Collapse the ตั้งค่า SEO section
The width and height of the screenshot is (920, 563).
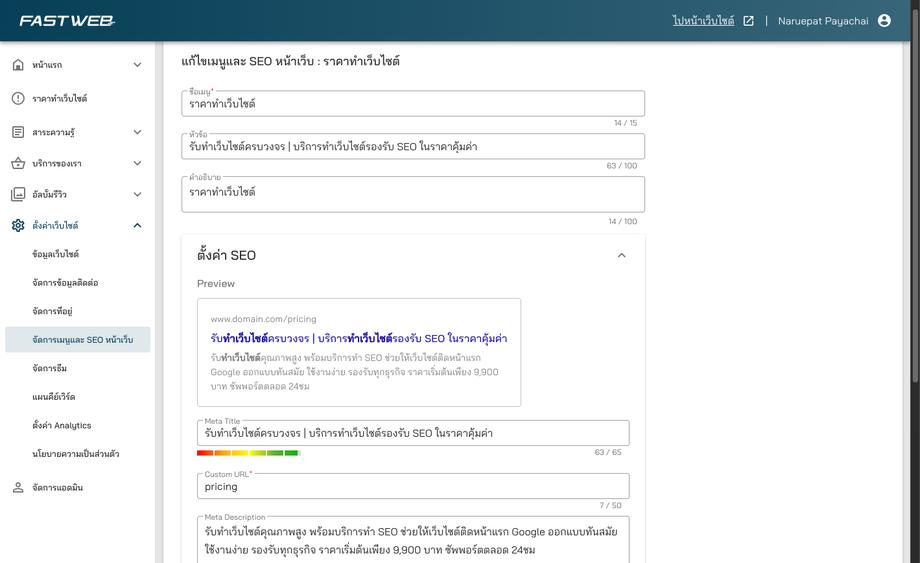point(621,255)
